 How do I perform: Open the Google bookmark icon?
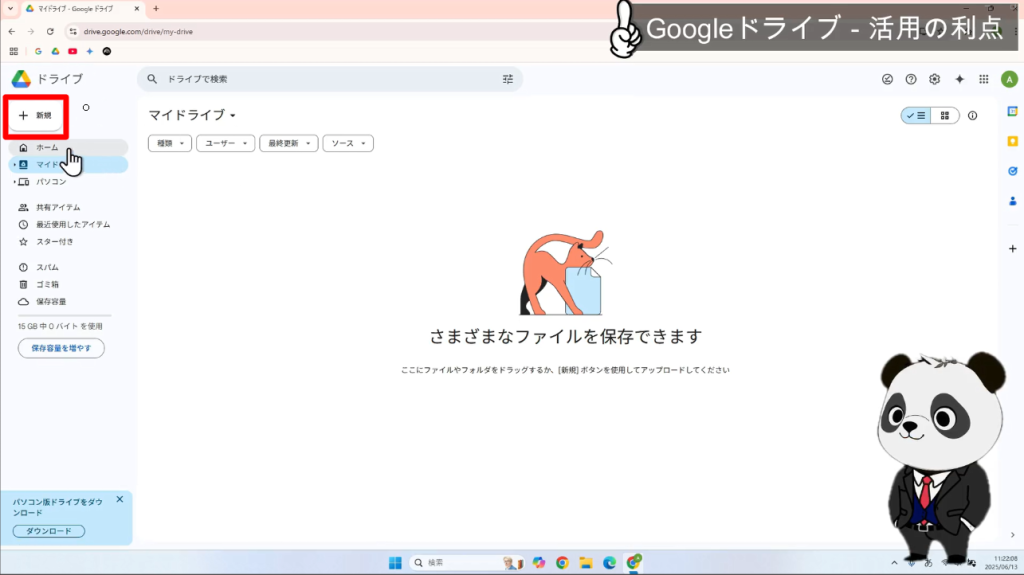(x=39, y=51)
